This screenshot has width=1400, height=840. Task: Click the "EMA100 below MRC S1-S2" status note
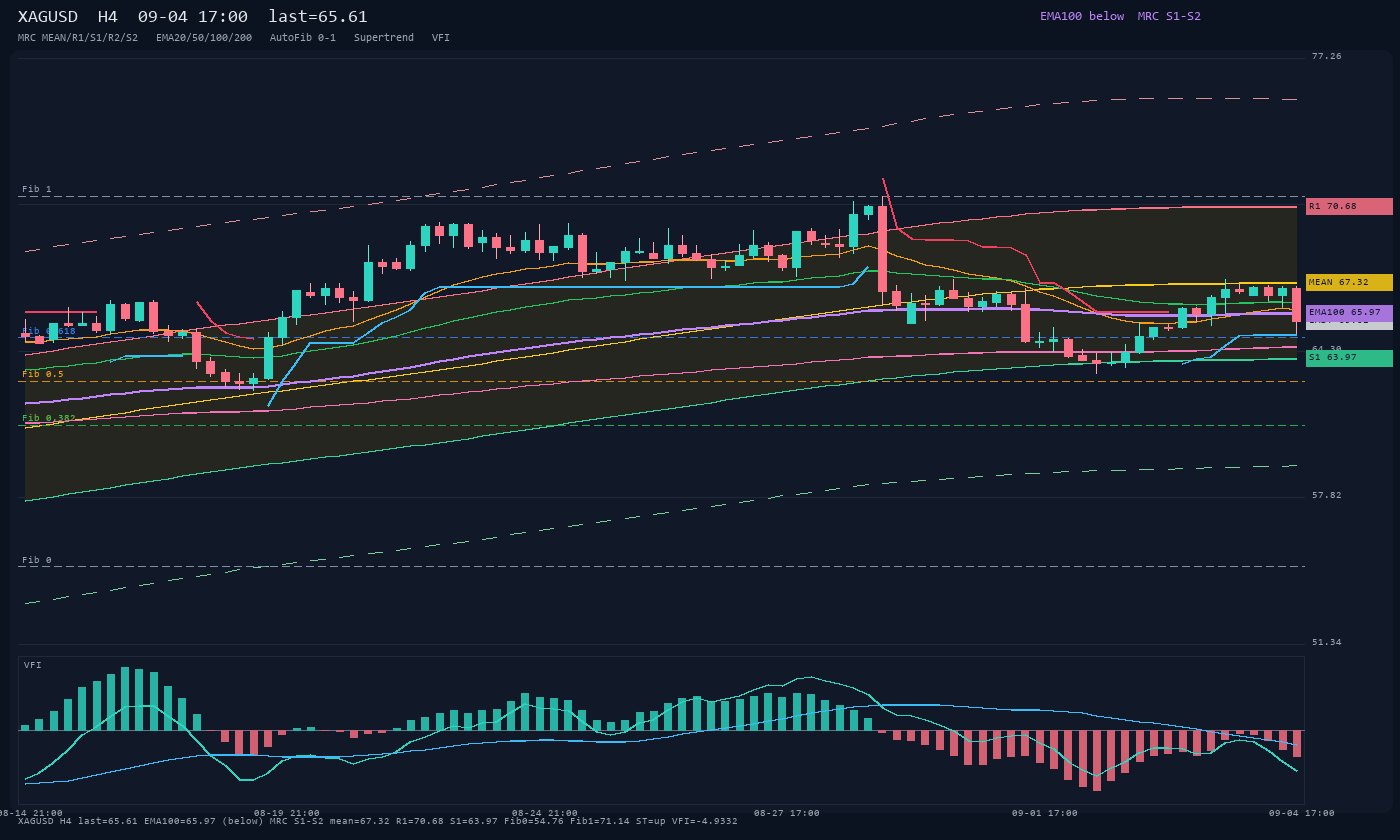click(1120, 16)
